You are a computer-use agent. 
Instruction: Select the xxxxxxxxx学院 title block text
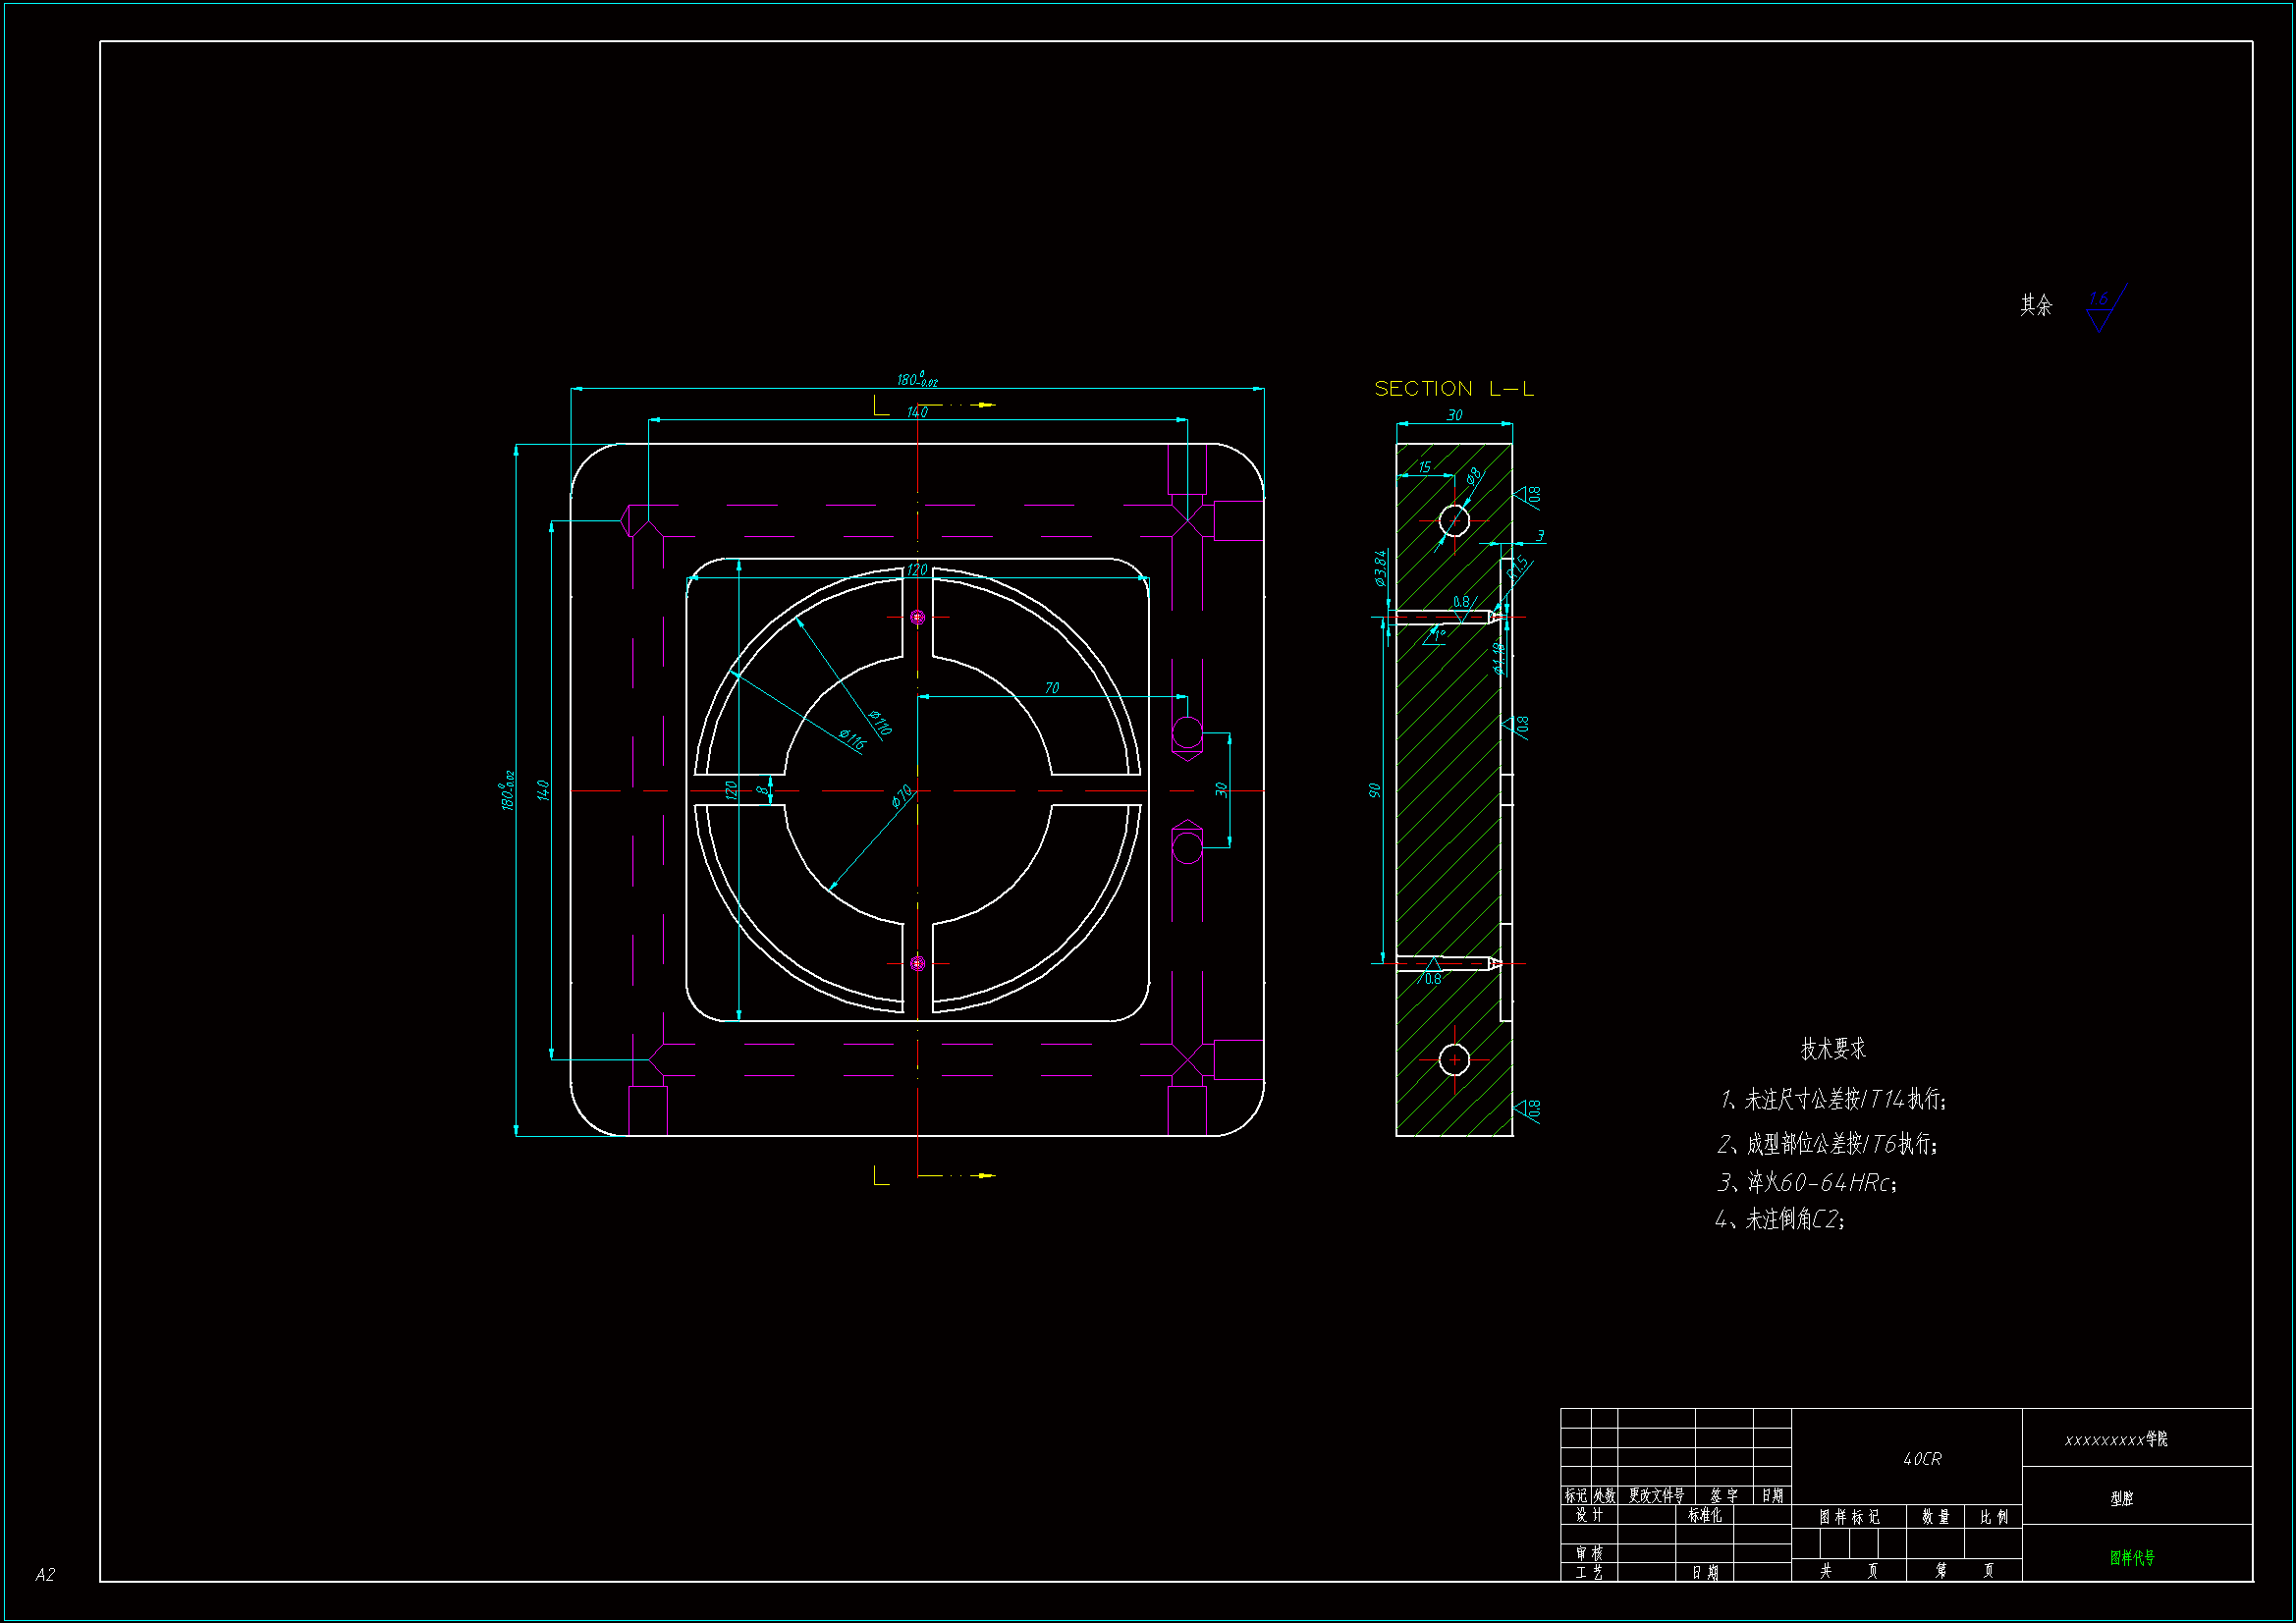[2115, 1440]
